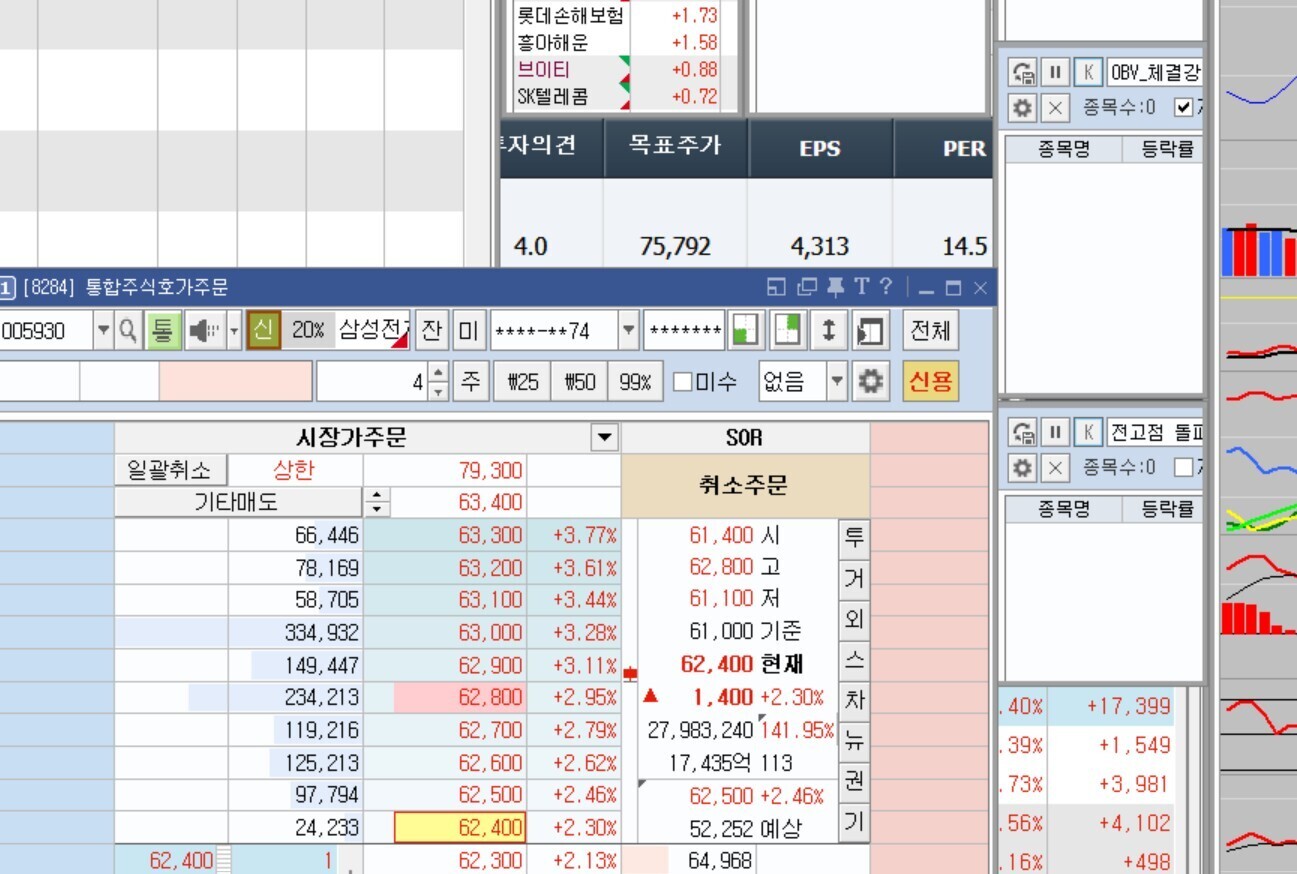This screenshot has height=874, width=1297.
Task: Pin the order window with pushpin icon
Action: (x=836, y=288)
